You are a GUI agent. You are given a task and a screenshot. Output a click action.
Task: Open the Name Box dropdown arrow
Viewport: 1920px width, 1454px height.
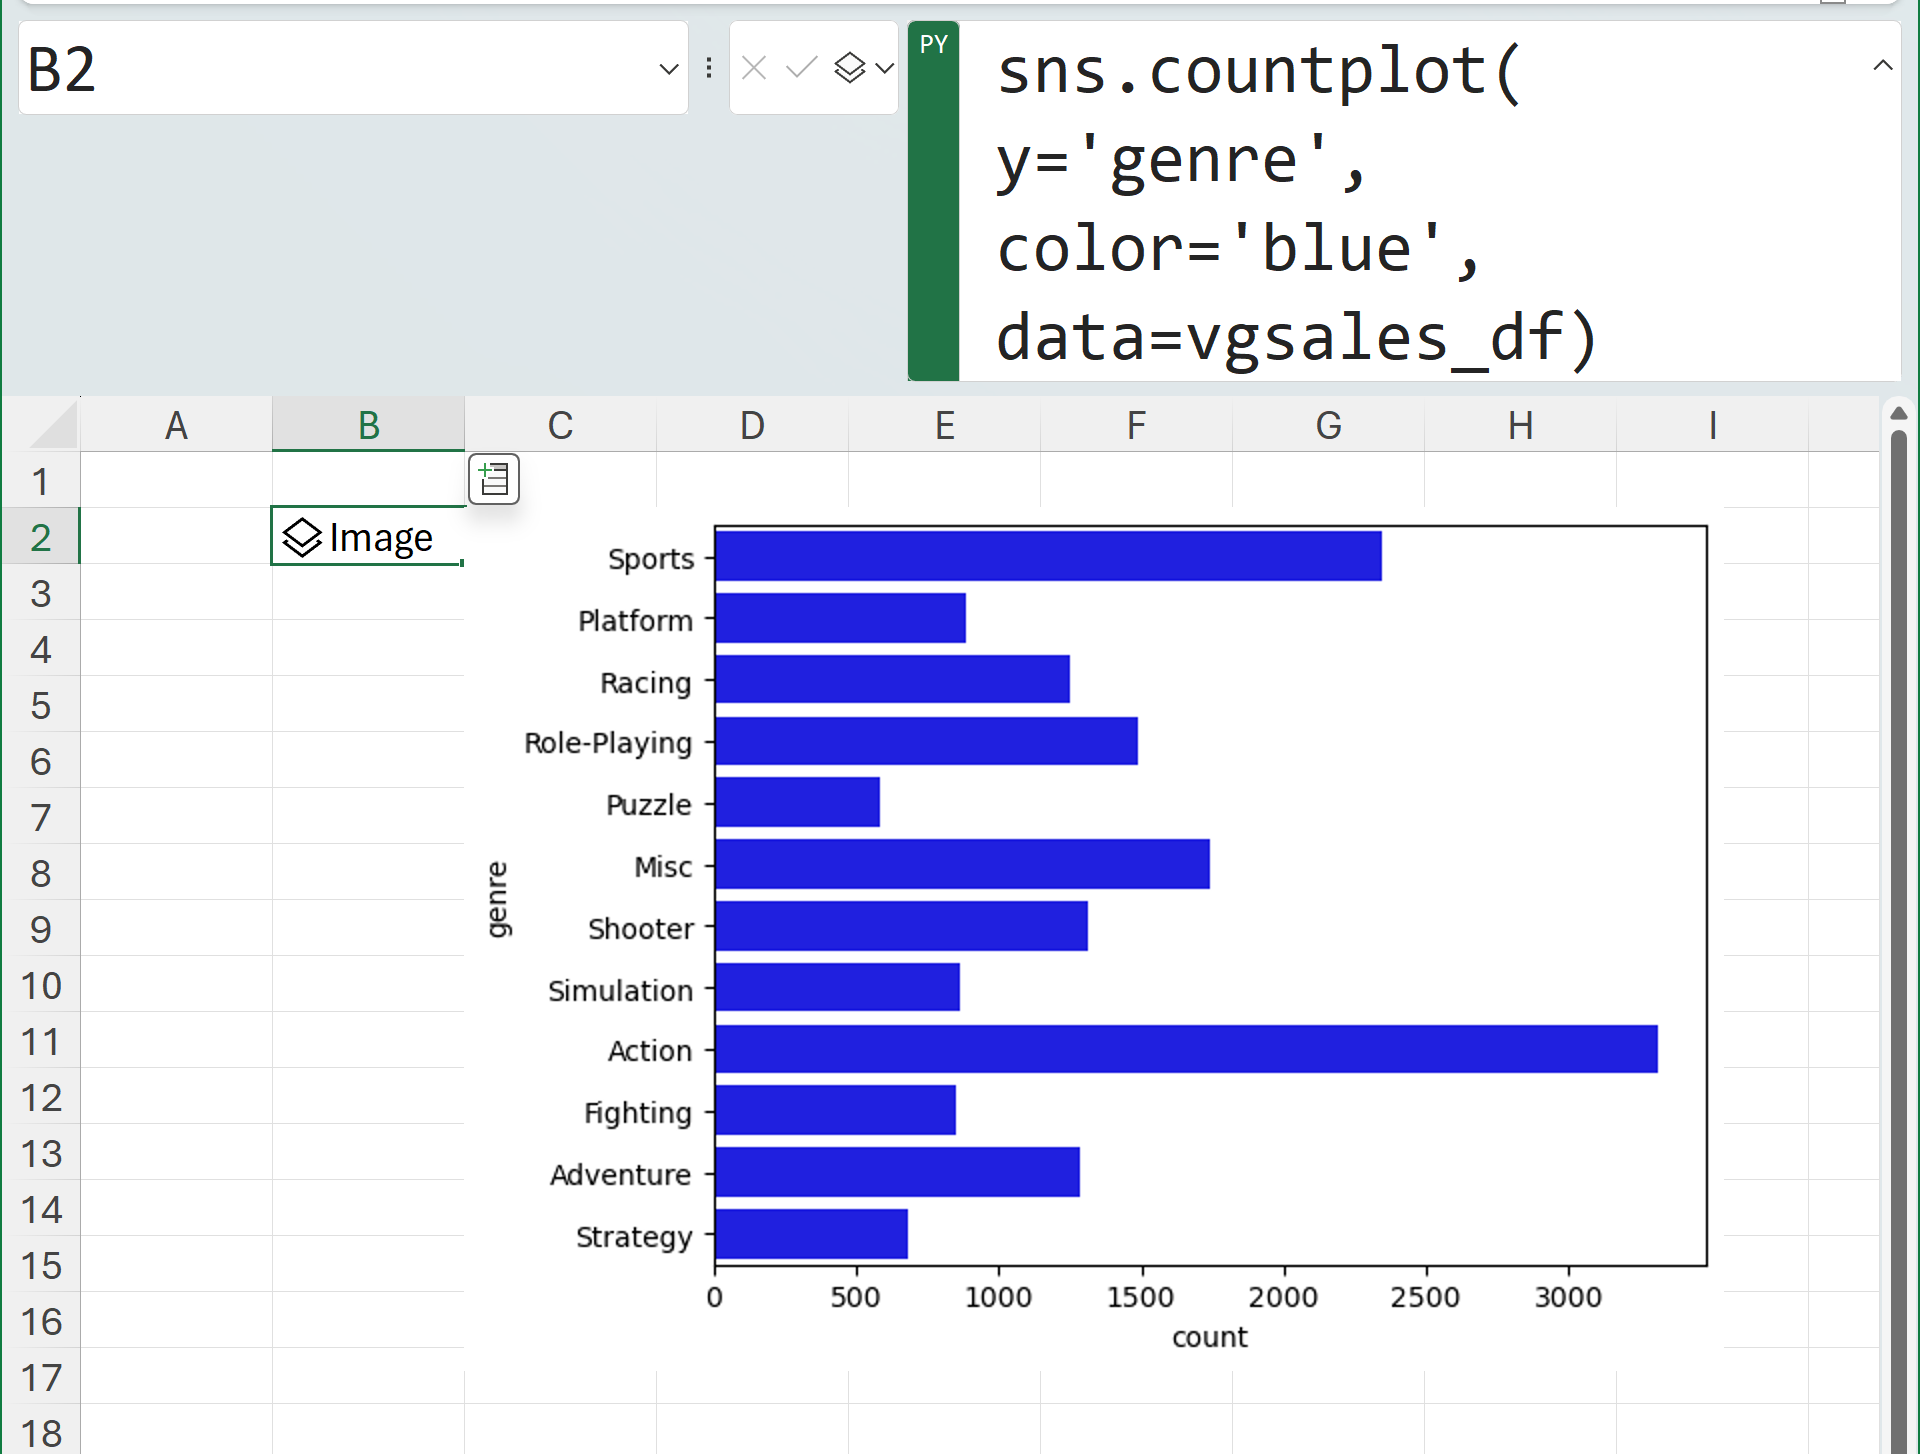point(669,69)
